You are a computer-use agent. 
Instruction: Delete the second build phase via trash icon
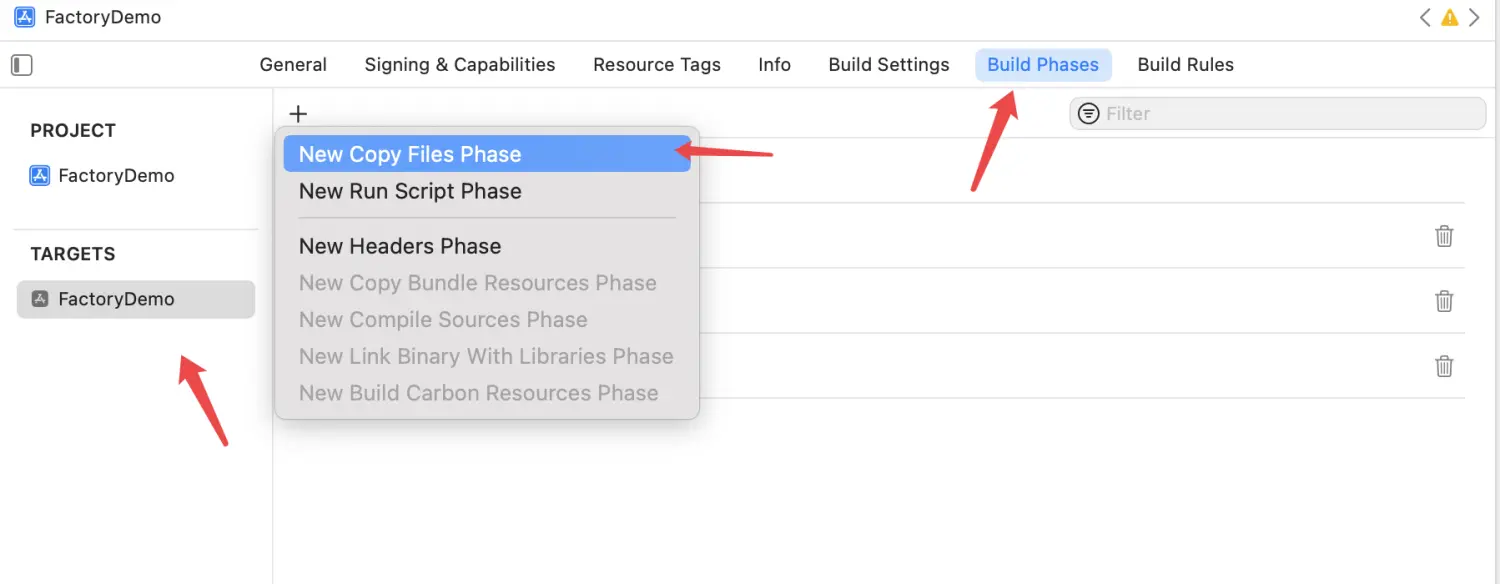pos(1444,301)
